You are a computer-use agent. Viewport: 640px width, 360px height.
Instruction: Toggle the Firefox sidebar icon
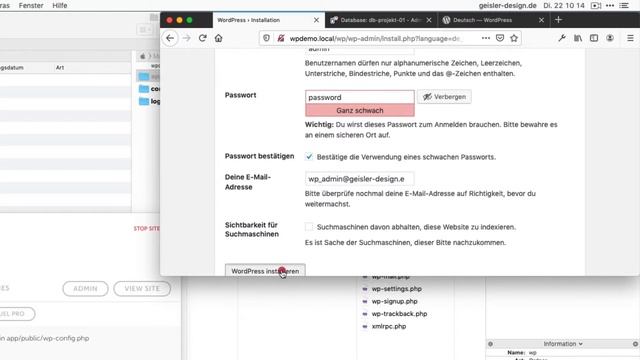594,38
